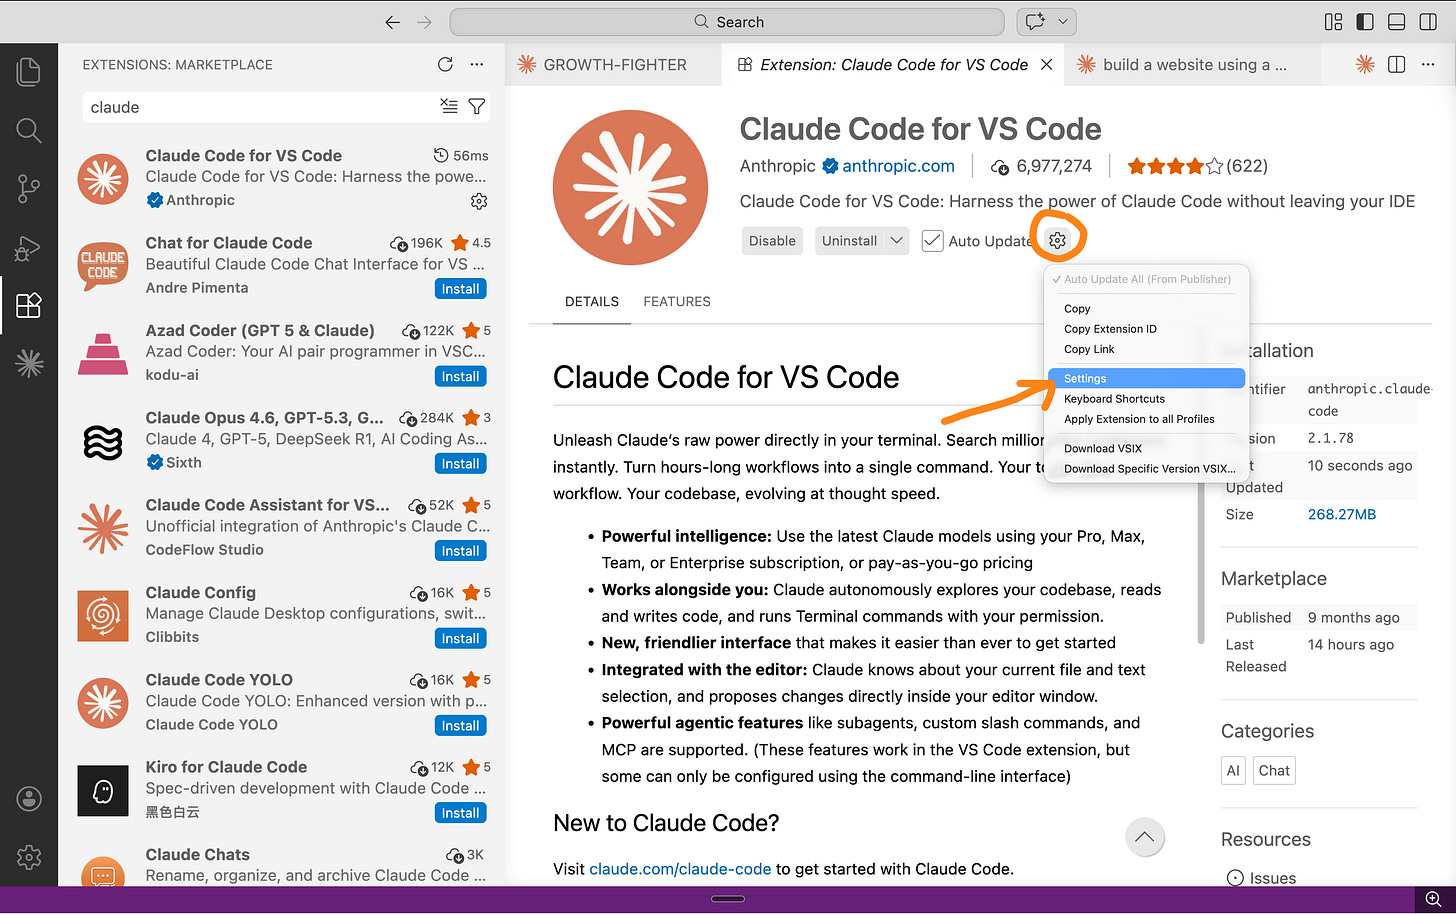This screenshot has width=1456, height=914.
Task: Open the Extensions view more actions menu
Action: (477, 64)
